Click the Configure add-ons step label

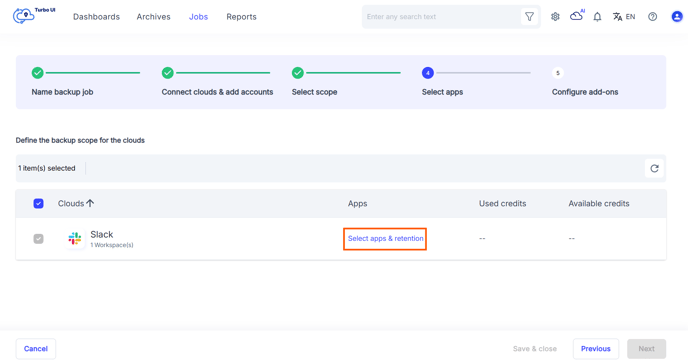[585, 92]
